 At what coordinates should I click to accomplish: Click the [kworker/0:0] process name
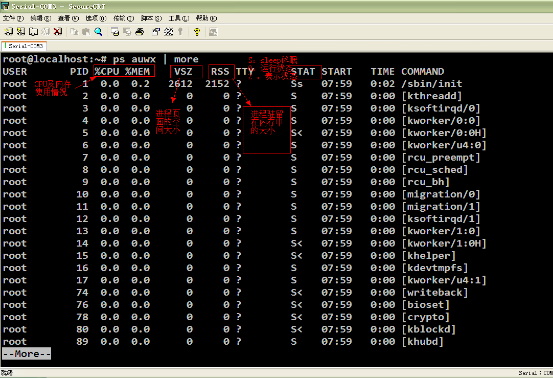pyautogui.click(x=441, y=121)
